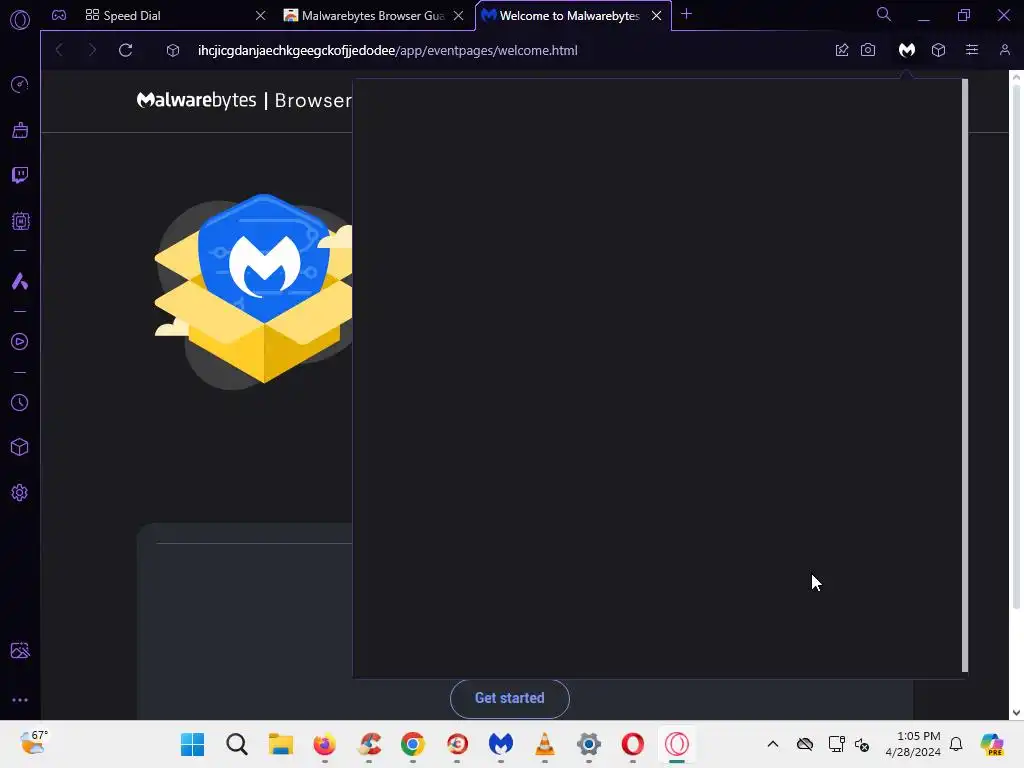This screenshot has height=768, width=1024.
Task: Click the Malwarebytes Browser Guard logo
Action: click(x=244, y=100)
